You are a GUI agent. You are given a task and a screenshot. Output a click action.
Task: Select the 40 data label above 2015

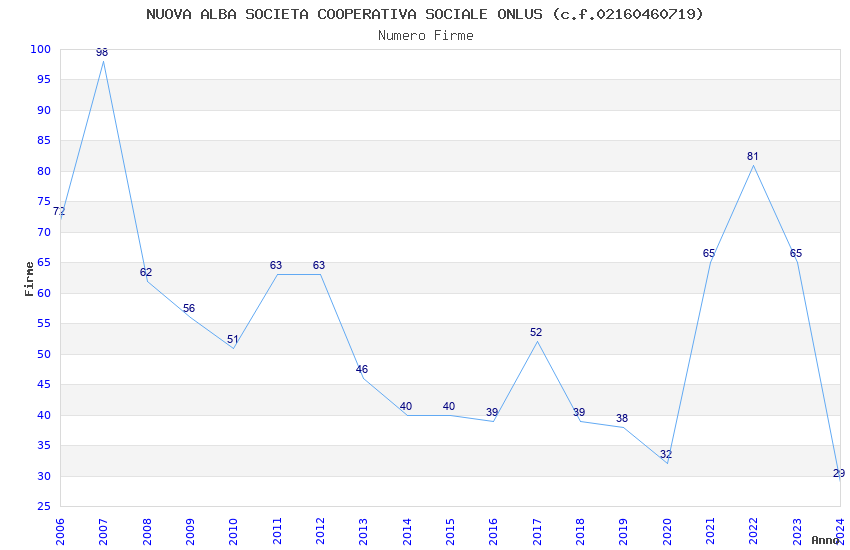coord(449,406)
